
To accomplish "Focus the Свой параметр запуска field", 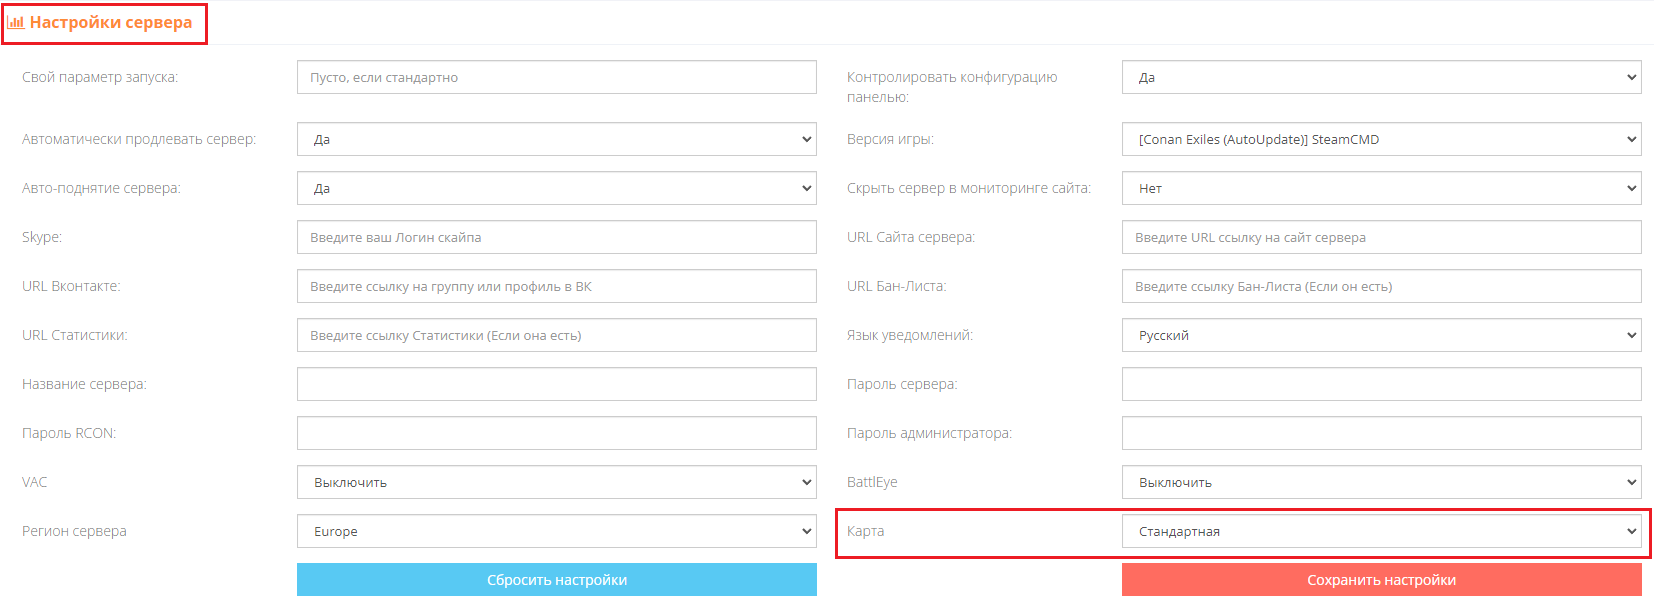I will (557, 77).
